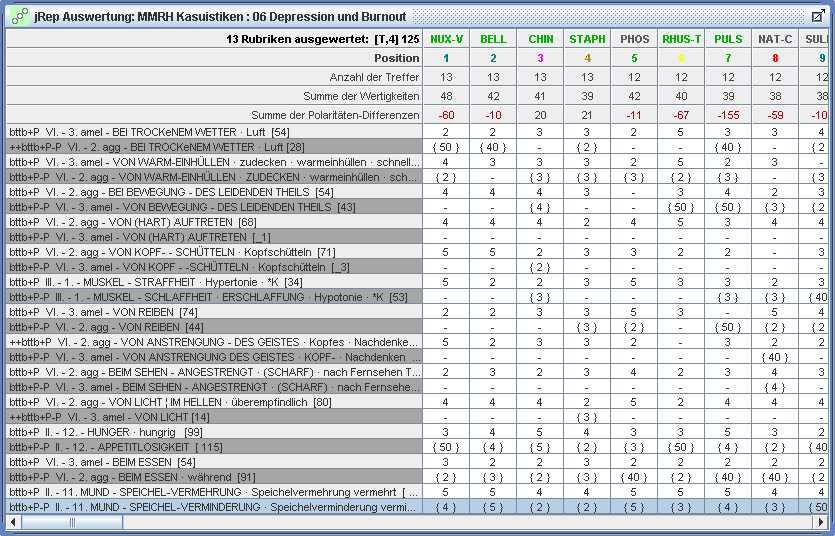Screen dimensions: 835x536
Task: Click the PULS remedy column header
Action: pyautogui.click(x=728, y=39)
